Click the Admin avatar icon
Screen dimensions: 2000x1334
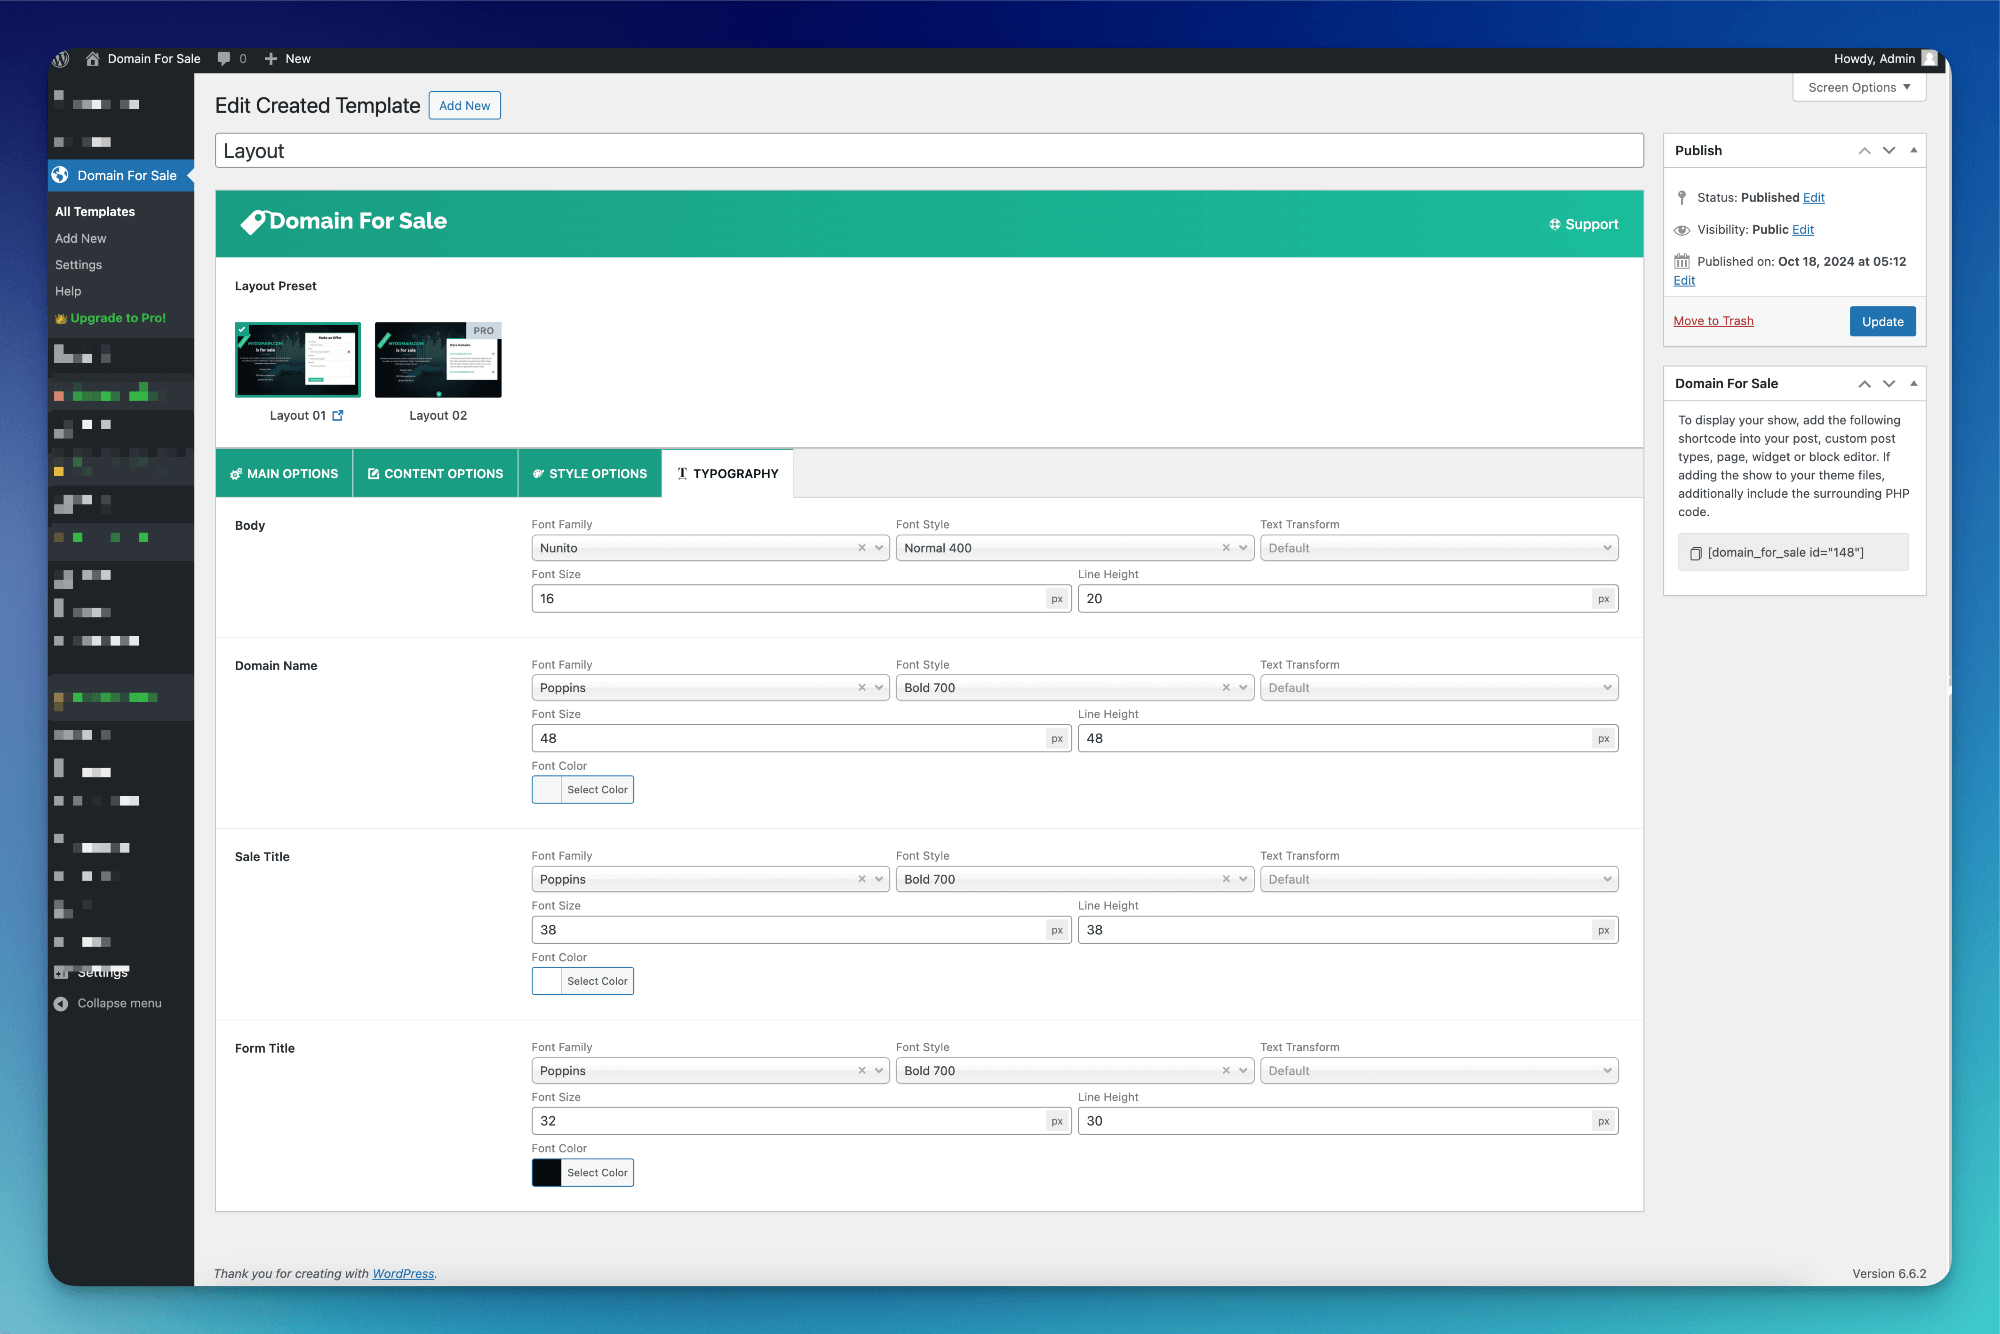pos(1929,59)
